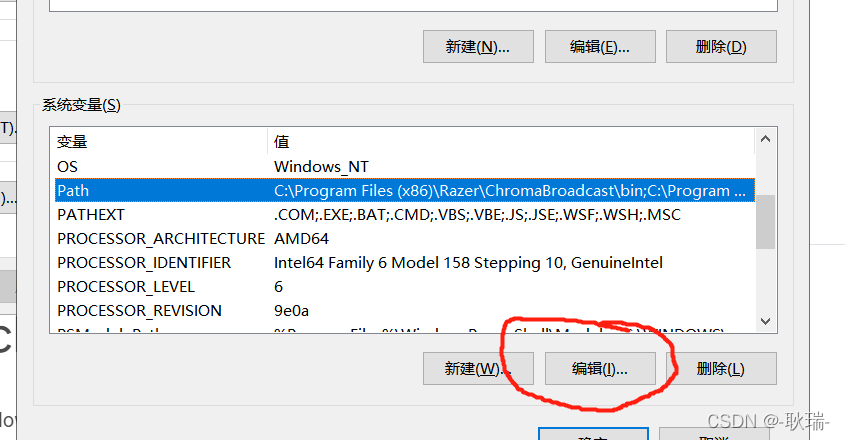Select the PROCESSOR_IDENTIFIER variable row
Screen dimensions: 845x440
405,263
